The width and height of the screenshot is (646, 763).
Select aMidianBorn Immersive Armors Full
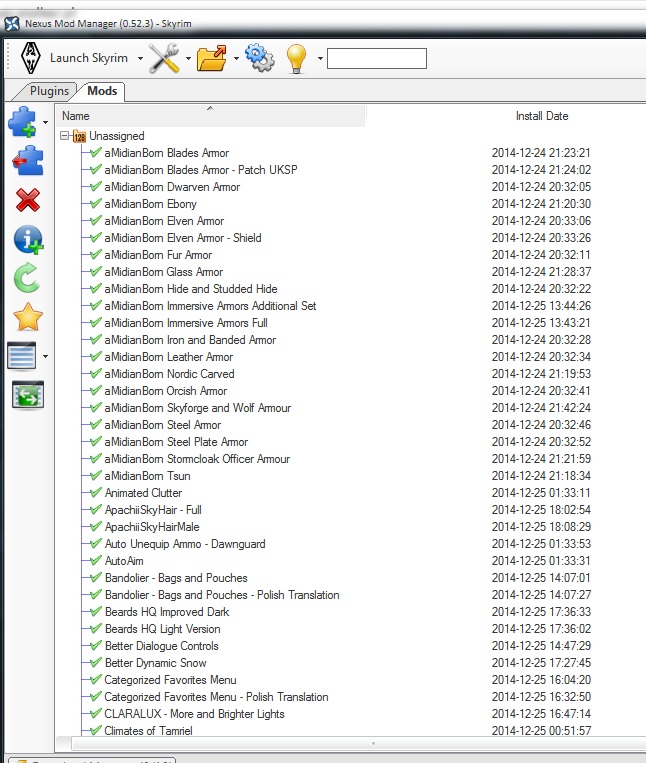click(x=186, y=323)
